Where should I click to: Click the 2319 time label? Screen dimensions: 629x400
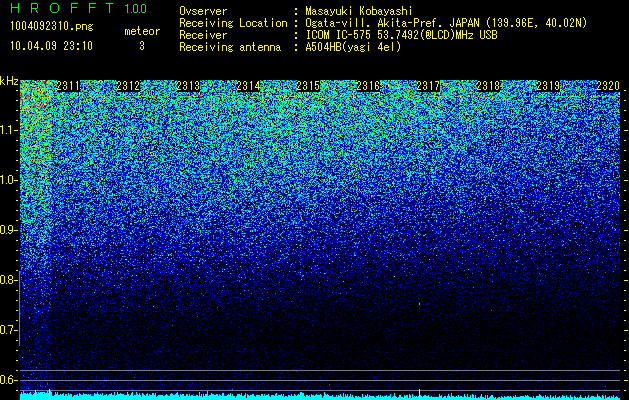point(548,86)
